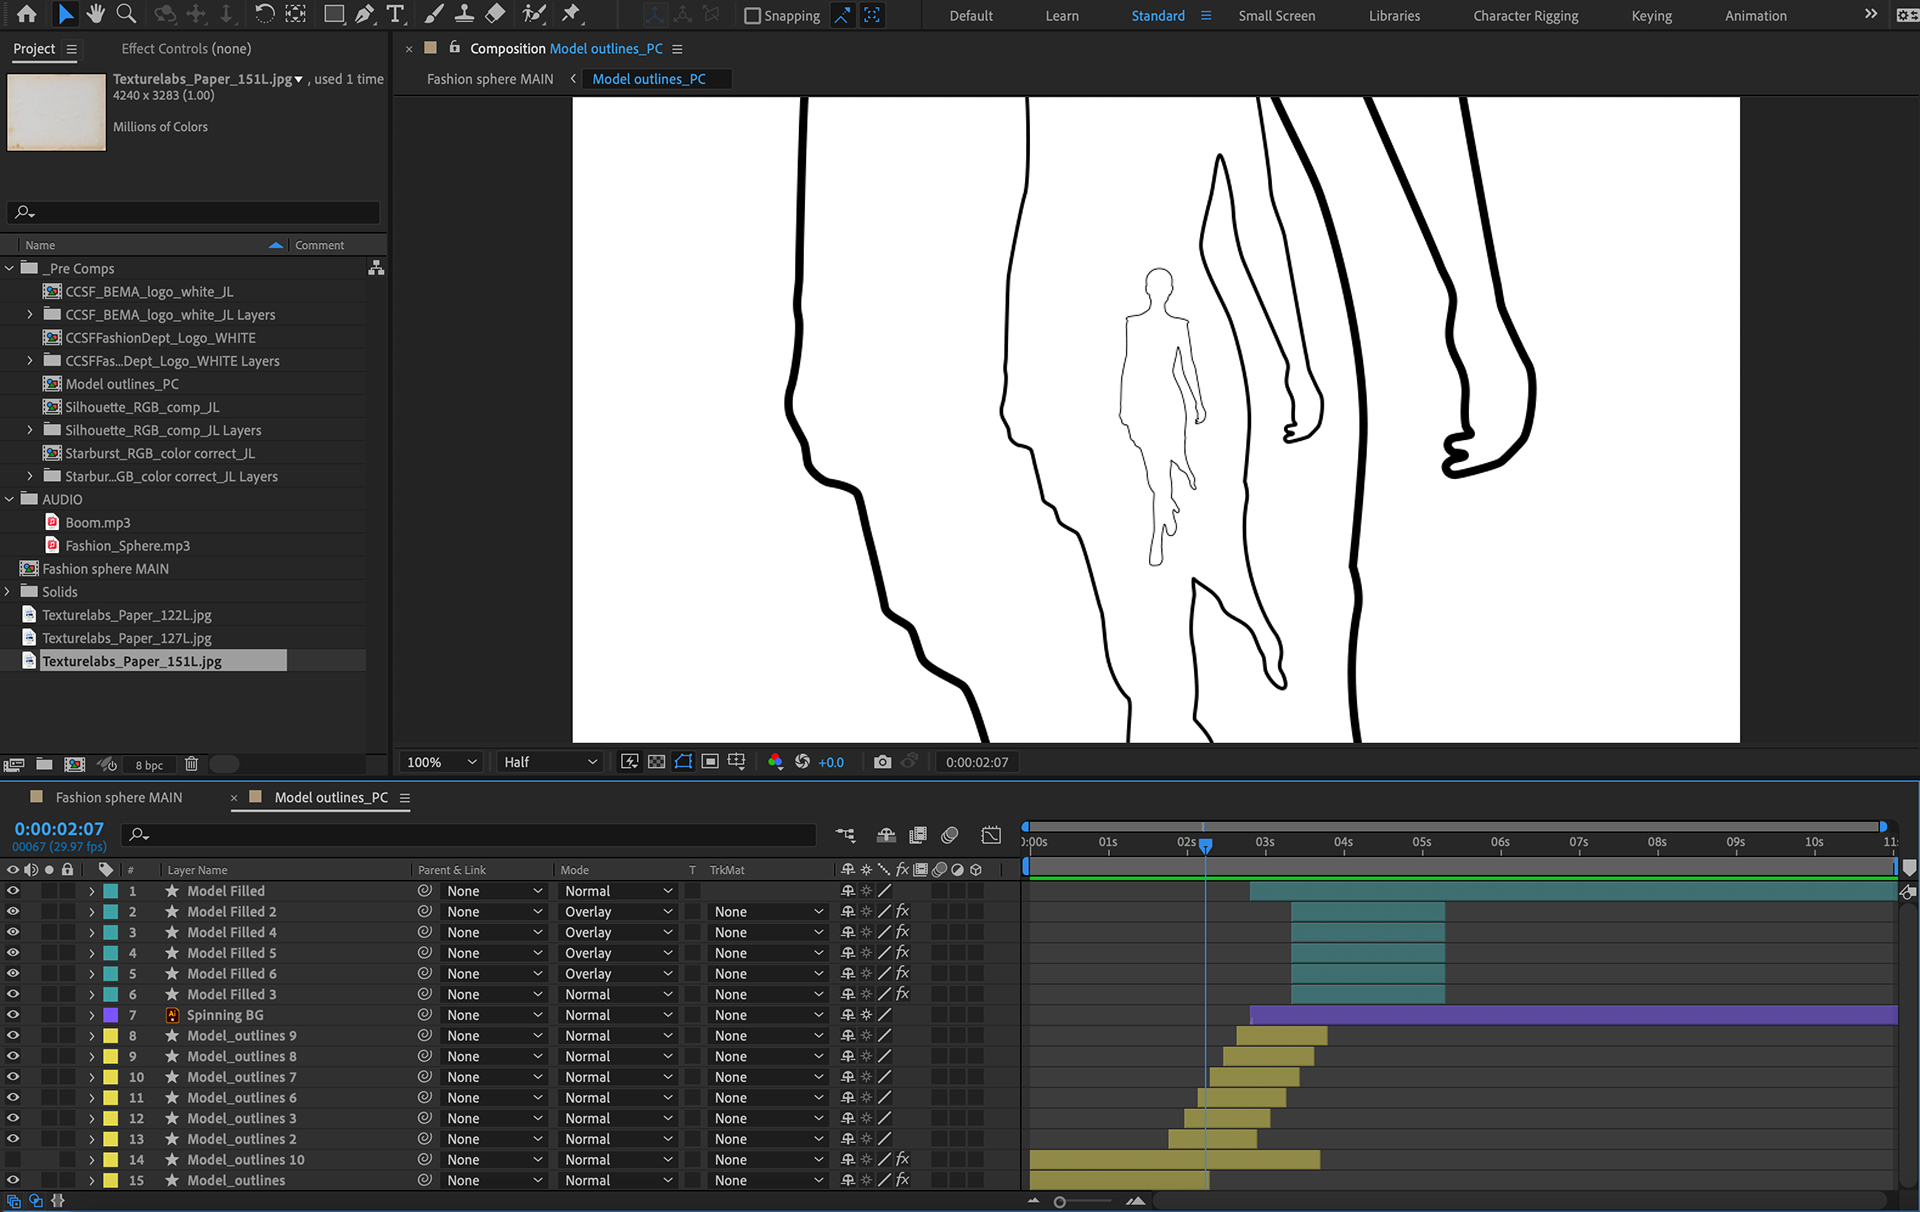The height and width of the screenshot is (1212, 1920).
Task: Hide the Model Filled 3 layer
Action: point(13,994)
